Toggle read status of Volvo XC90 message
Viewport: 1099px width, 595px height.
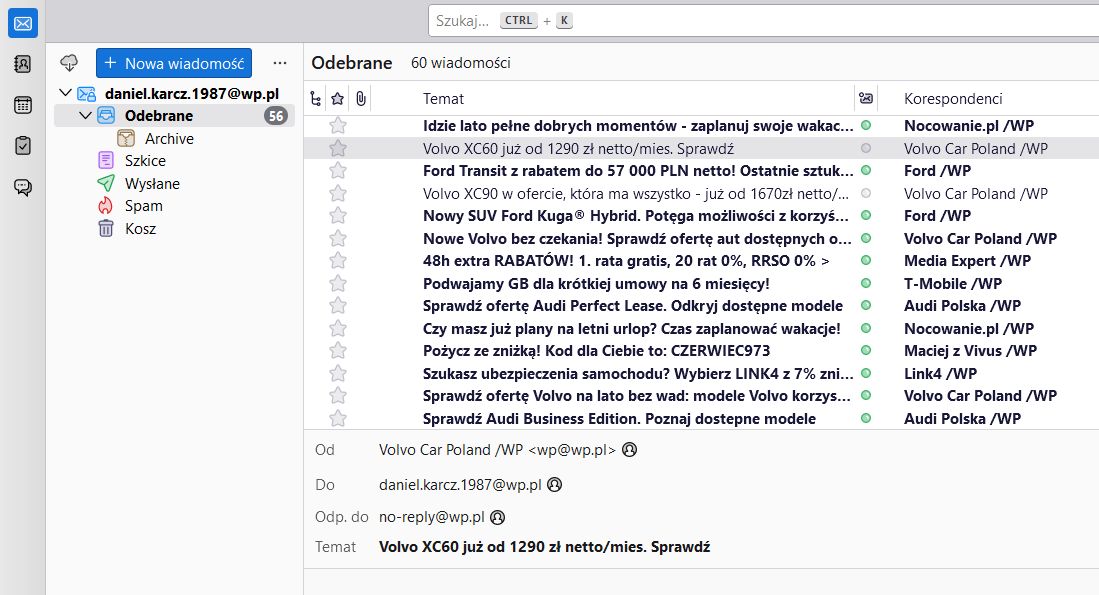point(866,193)
